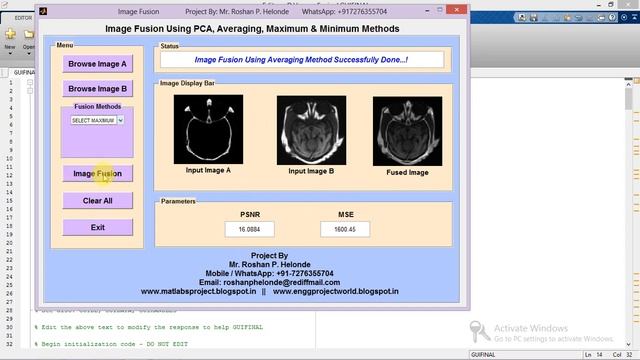Click the Browse Image A button

click(x=98, y=64)
